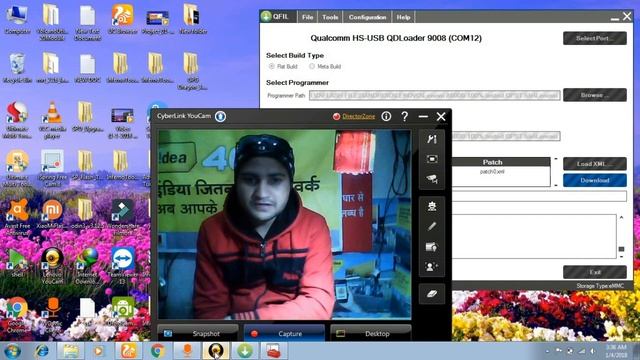The height and width of the screenshot is (360, 640).
Task: Switch to YouCam taskbar icon
Action: click(216, 351)
